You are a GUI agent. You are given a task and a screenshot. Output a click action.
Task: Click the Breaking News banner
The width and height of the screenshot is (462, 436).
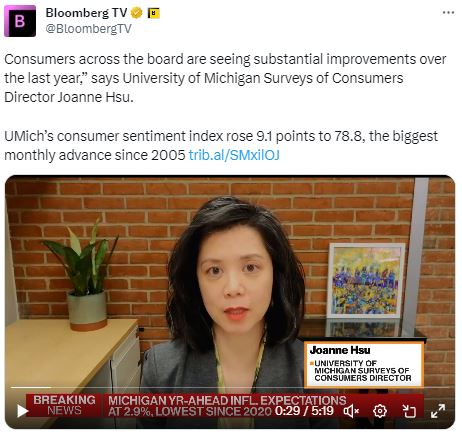coord(64,405)
